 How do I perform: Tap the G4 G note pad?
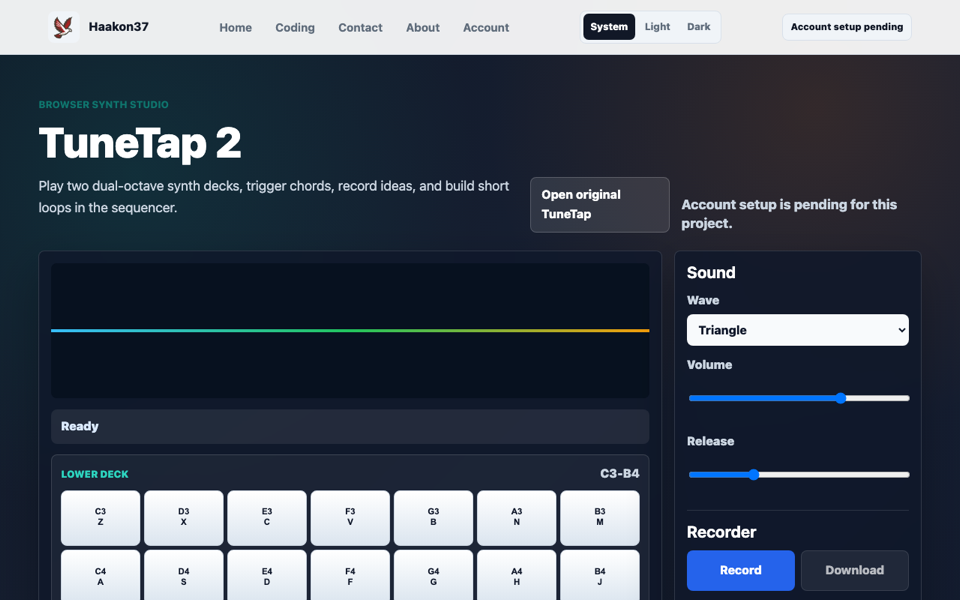click(x=433, y=576)
